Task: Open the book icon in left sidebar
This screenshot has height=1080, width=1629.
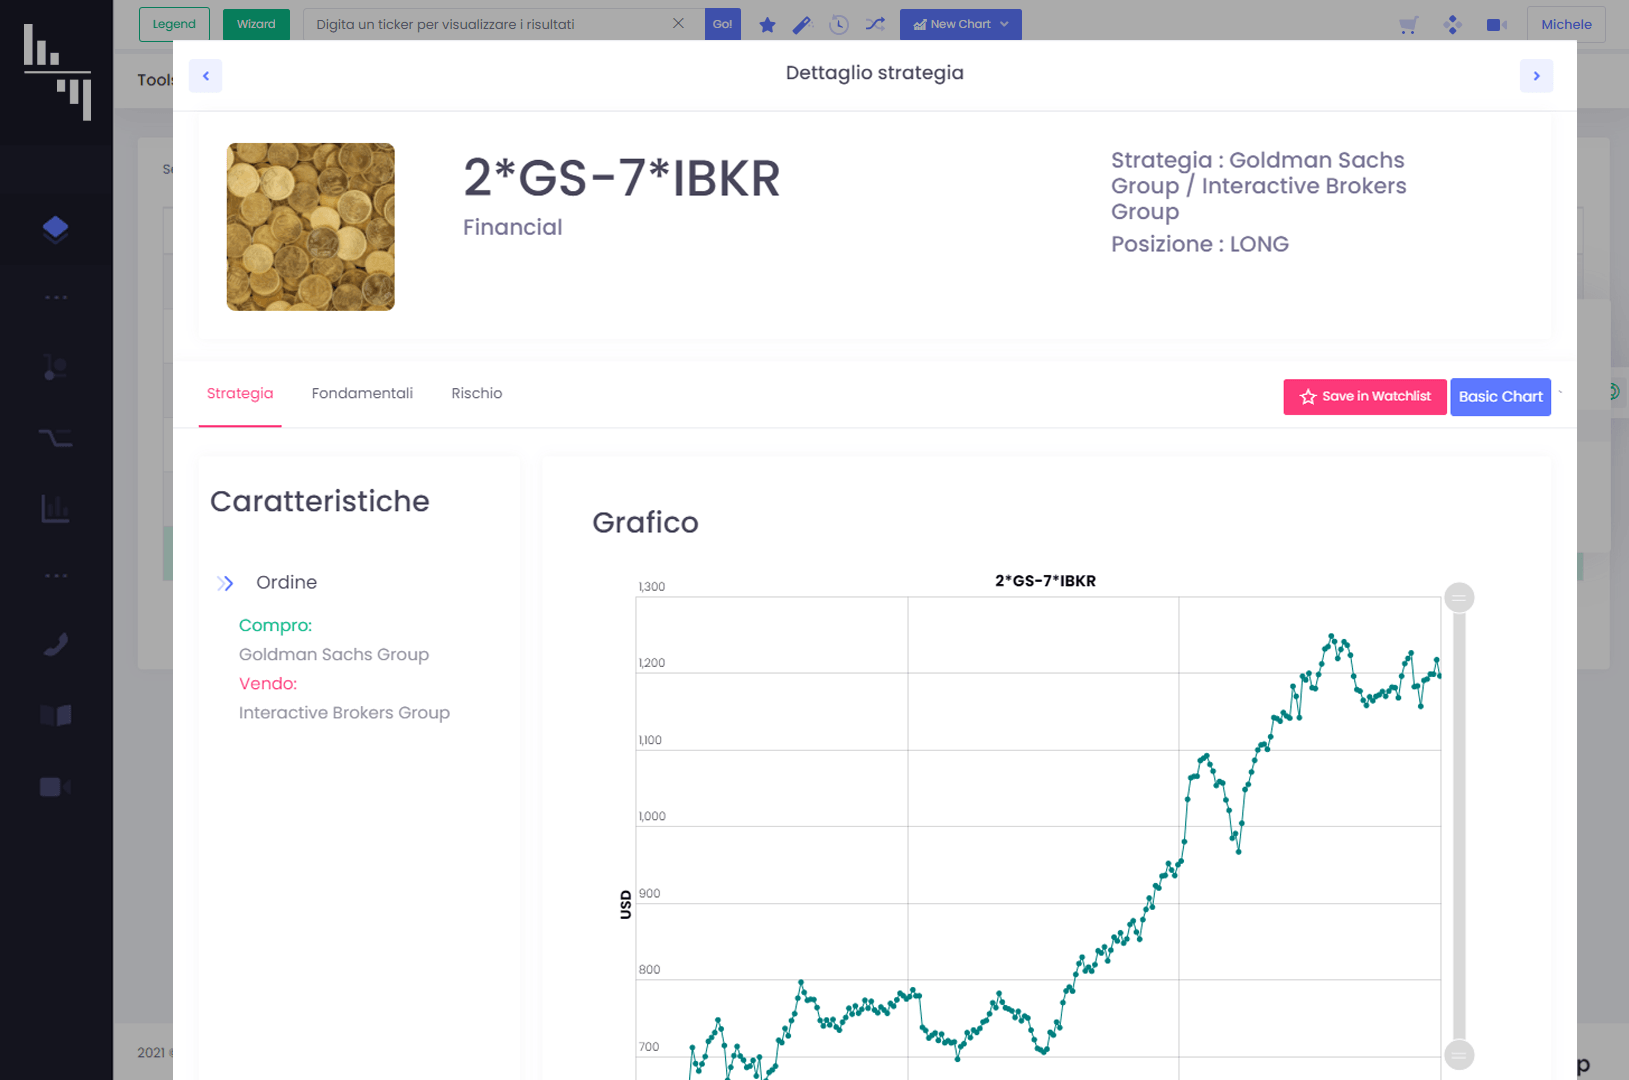Action: click(x=56, y=715)
